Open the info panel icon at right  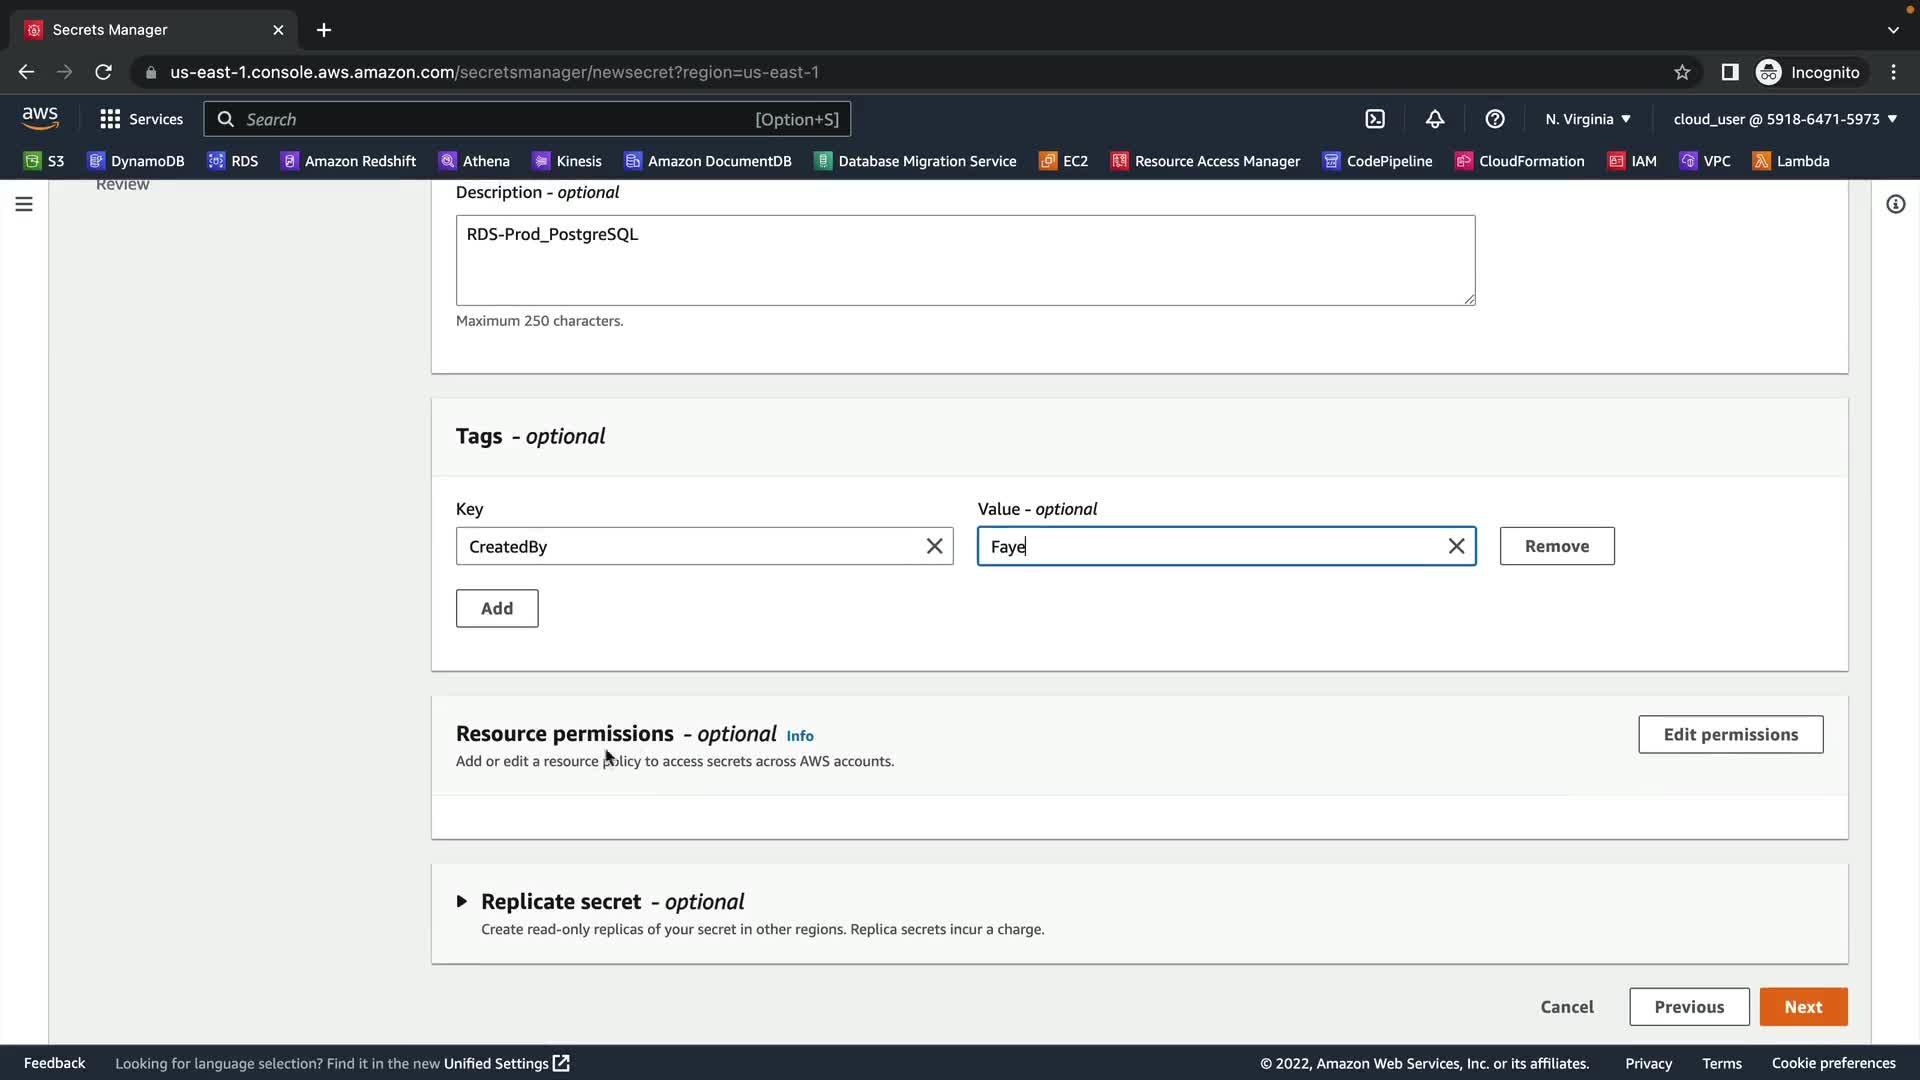1895,204
